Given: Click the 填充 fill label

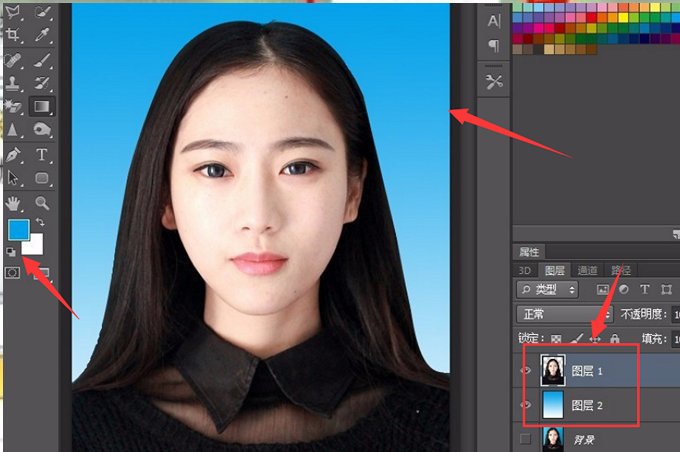Looking at the screenshot, I should pos(654,338).
